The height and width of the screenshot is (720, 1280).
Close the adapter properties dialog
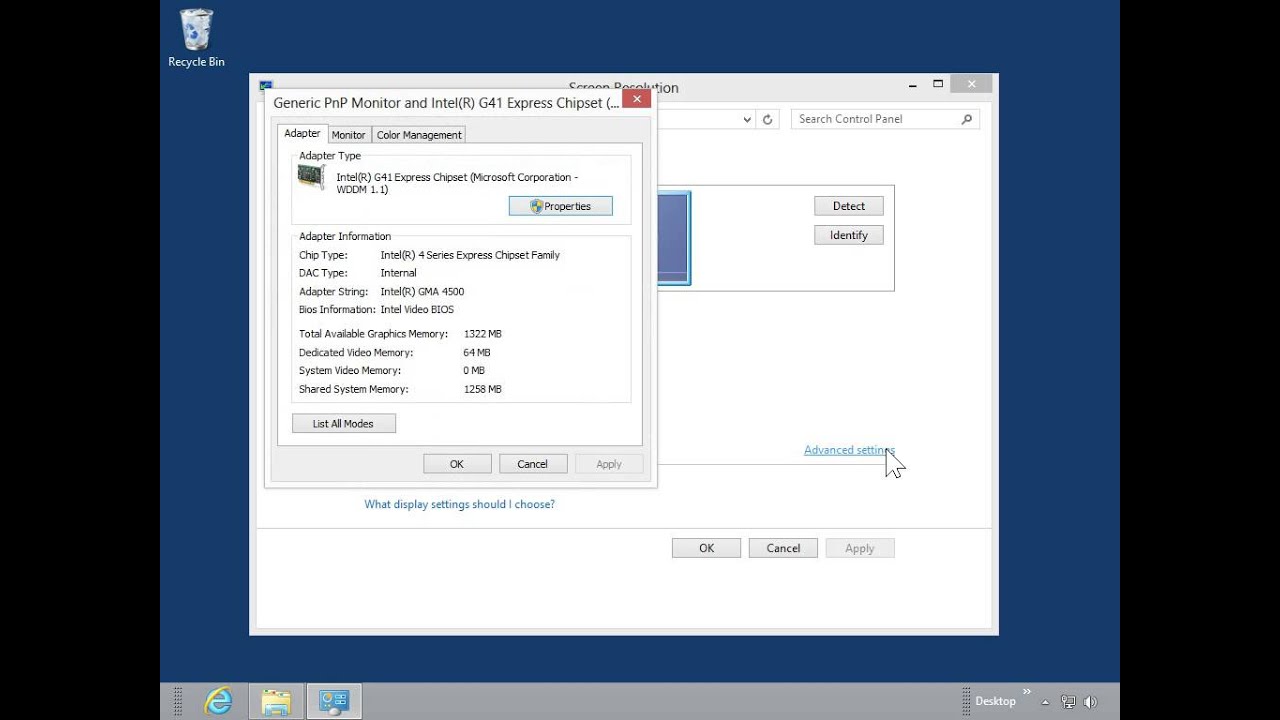tap(637, 99)
